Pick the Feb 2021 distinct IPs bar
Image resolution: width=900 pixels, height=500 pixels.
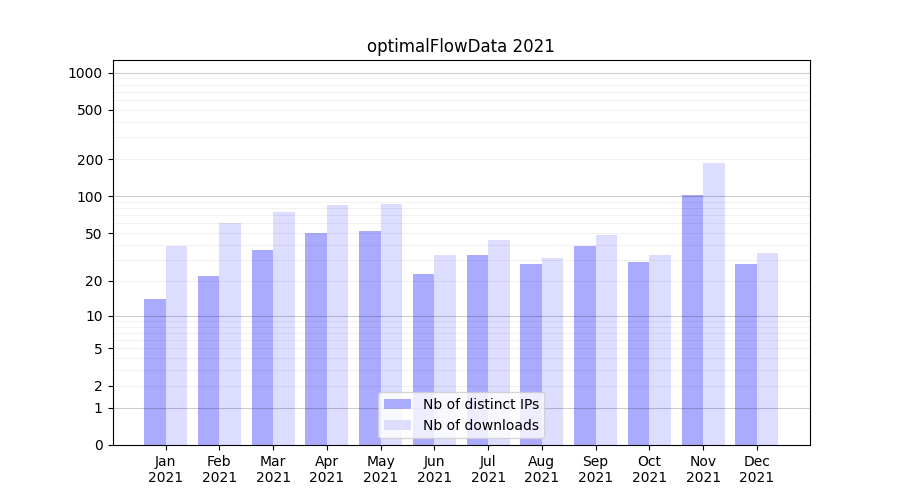(x=208, y=360)
